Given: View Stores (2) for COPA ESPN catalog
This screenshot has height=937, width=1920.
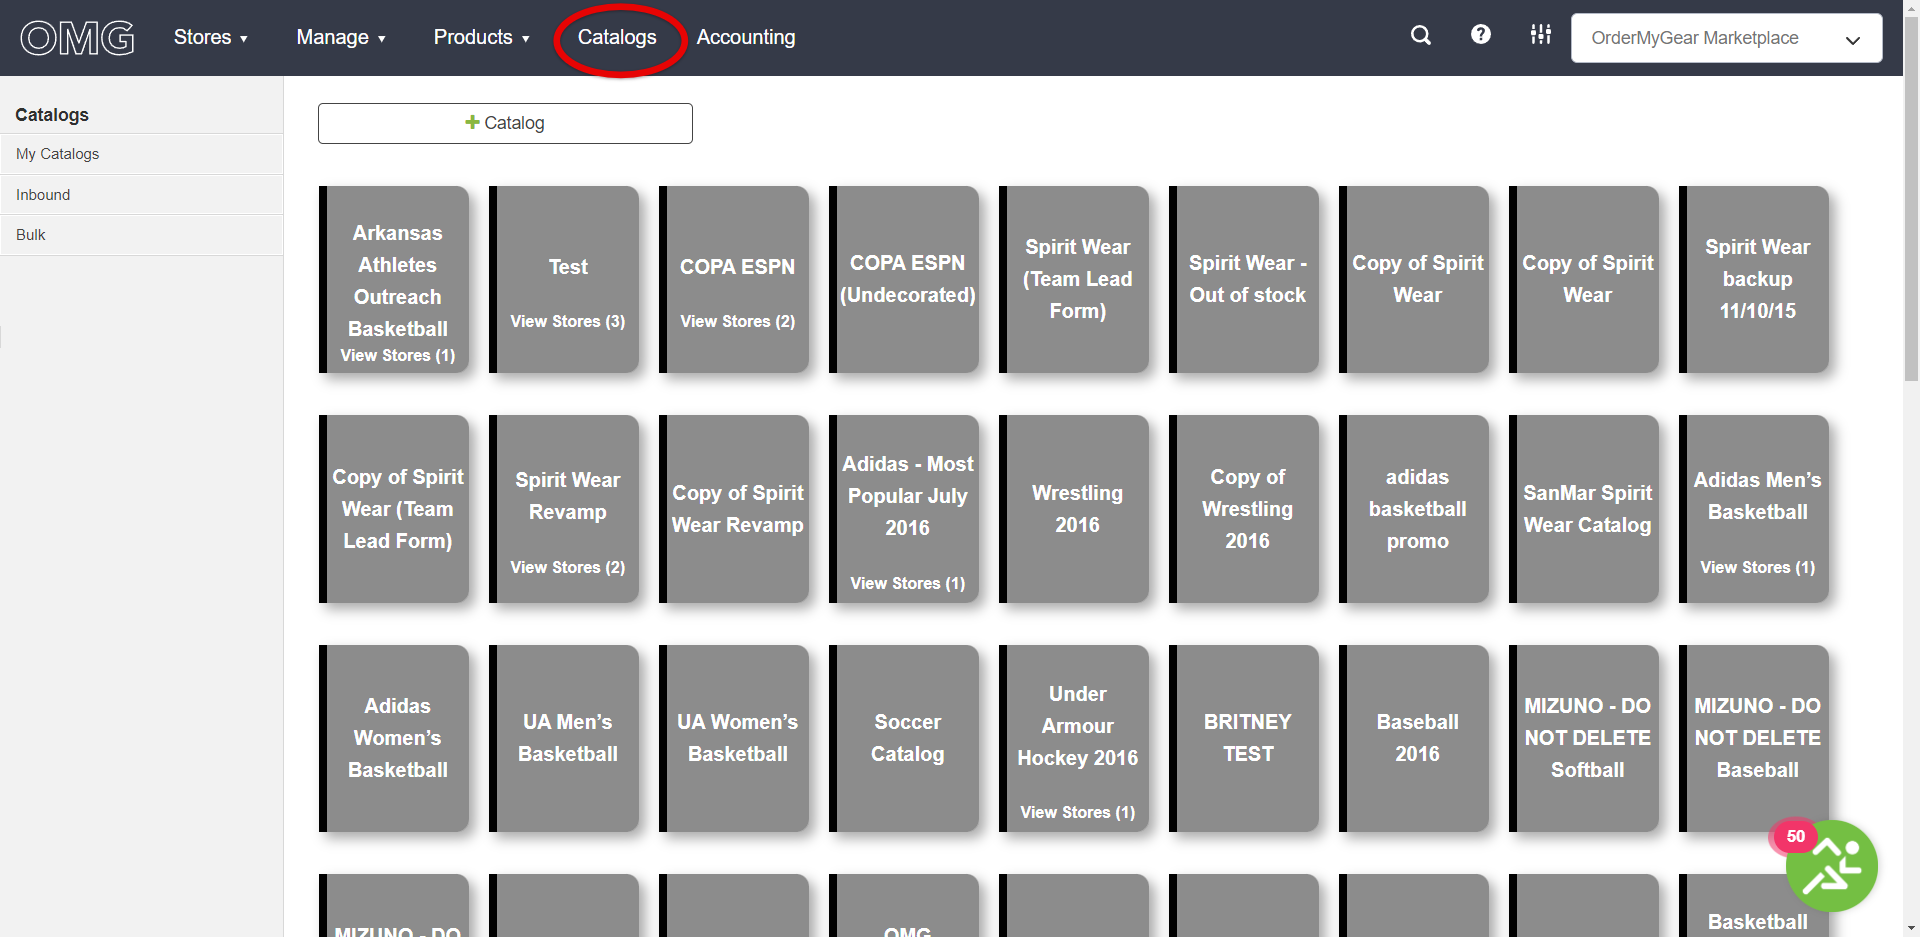Looking at the screenshot, I should click(x=738, y=321).
